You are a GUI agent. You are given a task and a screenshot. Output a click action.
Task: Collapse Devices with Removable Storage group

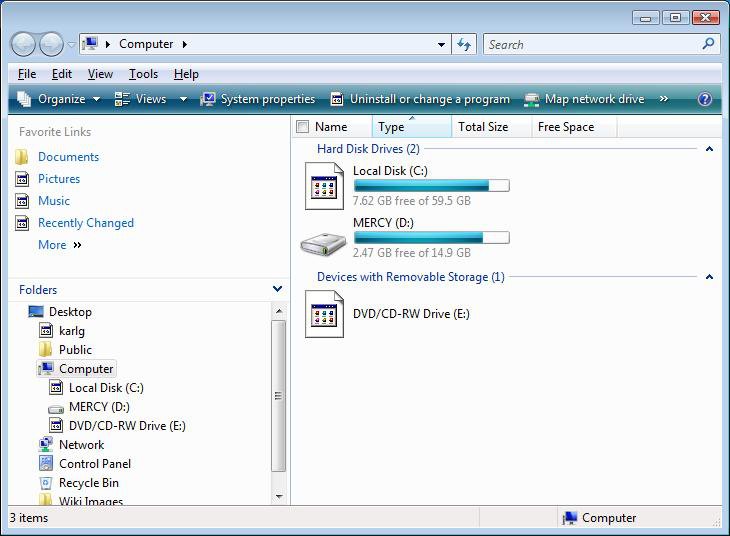click(710, 277)
